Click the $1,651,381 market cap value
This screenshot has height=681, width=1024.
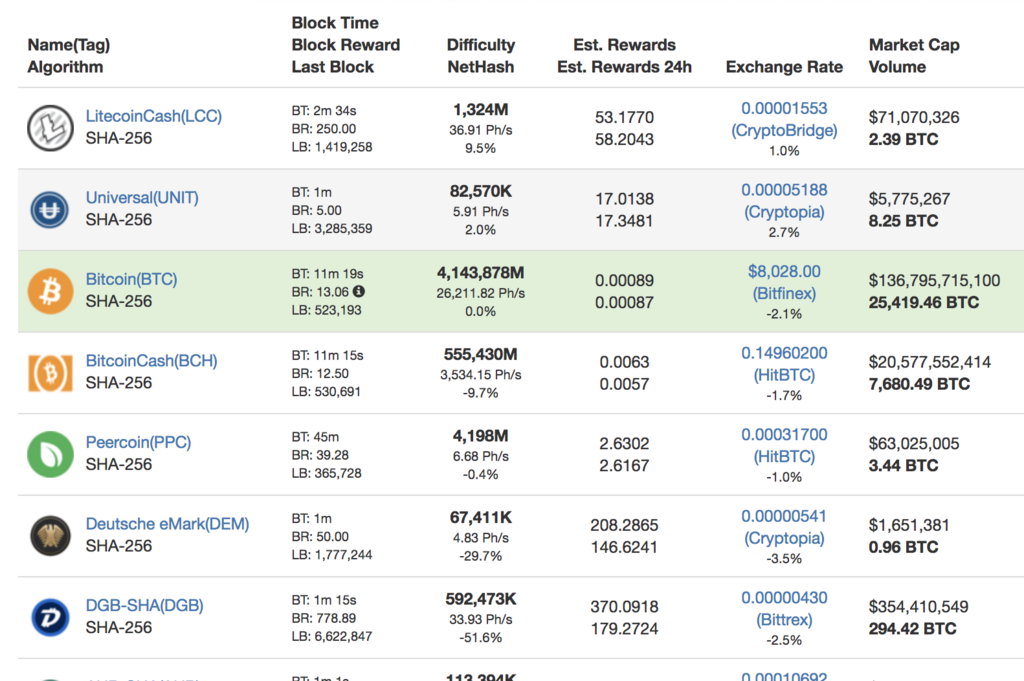click(908, 526)
